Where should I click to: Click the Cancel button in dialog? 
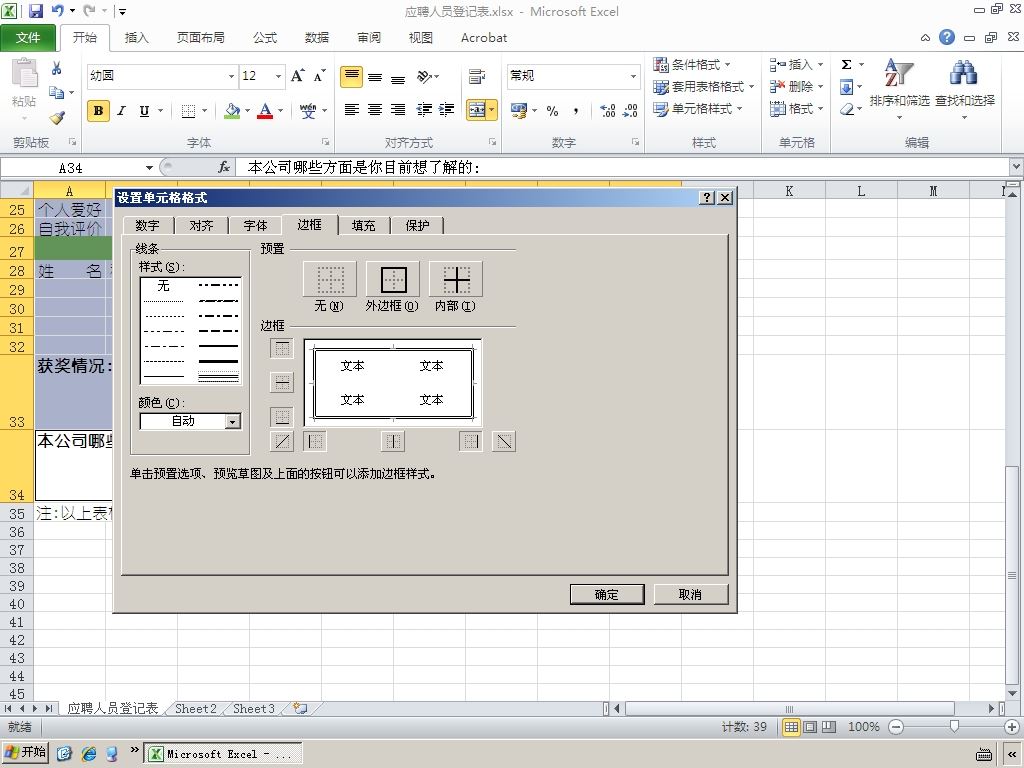690,594
